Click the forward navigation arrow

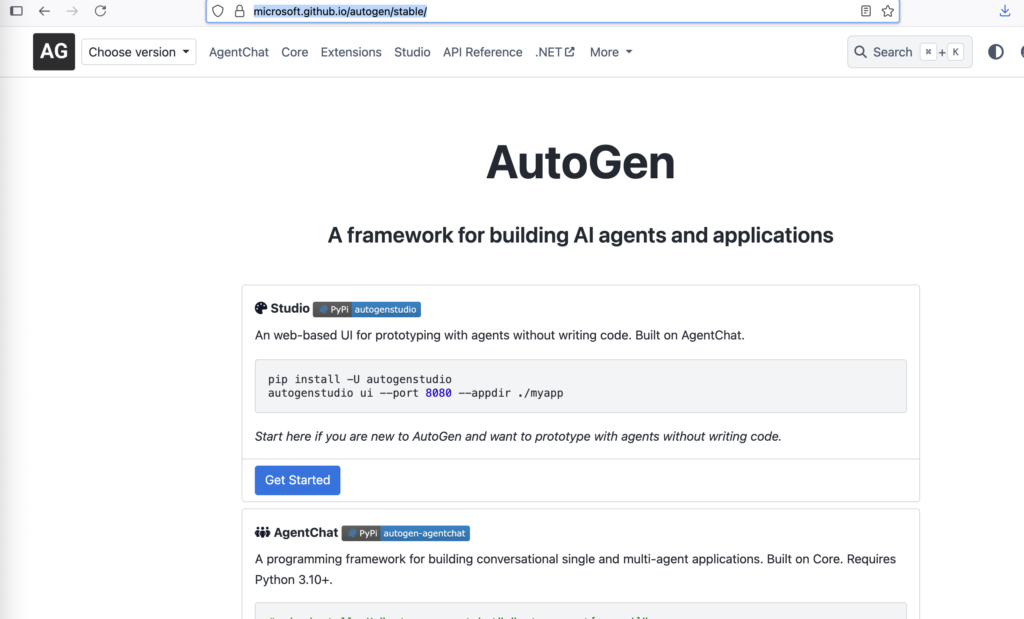click(x=72, y=11)
